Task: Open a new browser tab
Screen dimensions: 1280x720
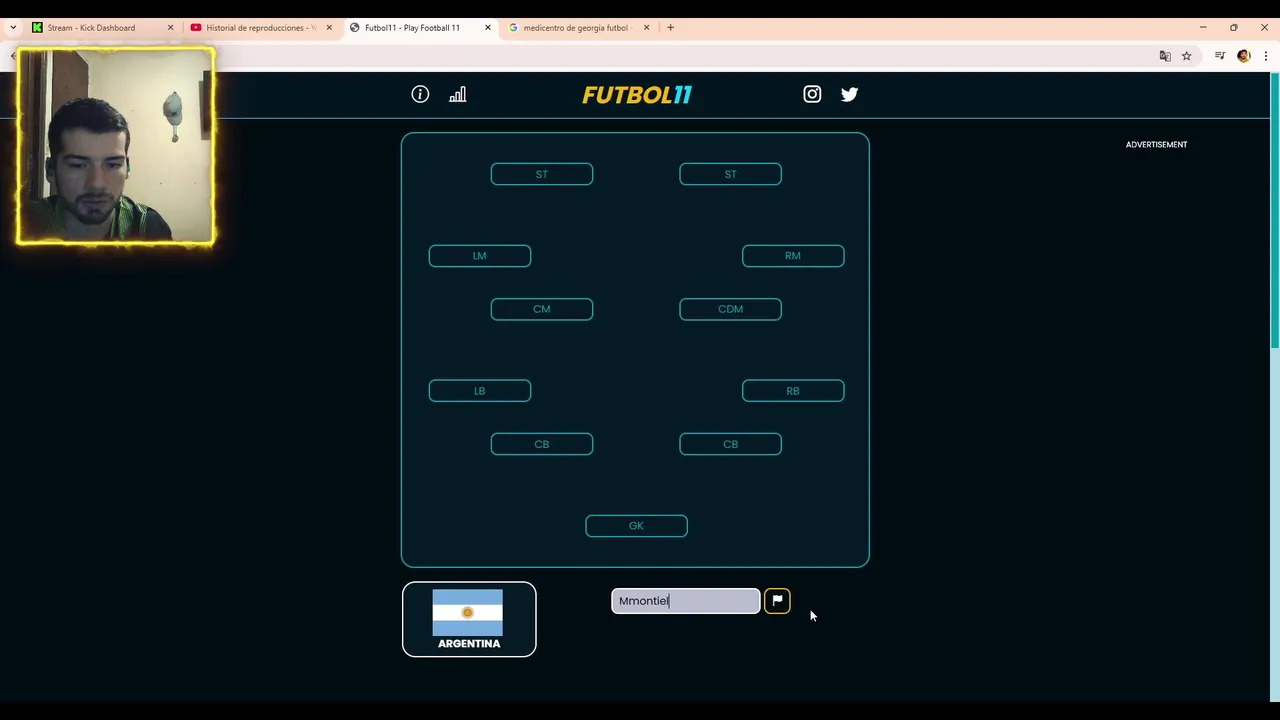Action: pos(671,28)
